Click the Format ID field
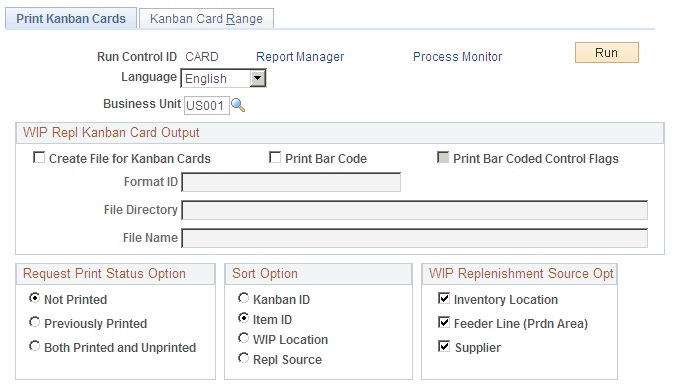 coord(291,182)
